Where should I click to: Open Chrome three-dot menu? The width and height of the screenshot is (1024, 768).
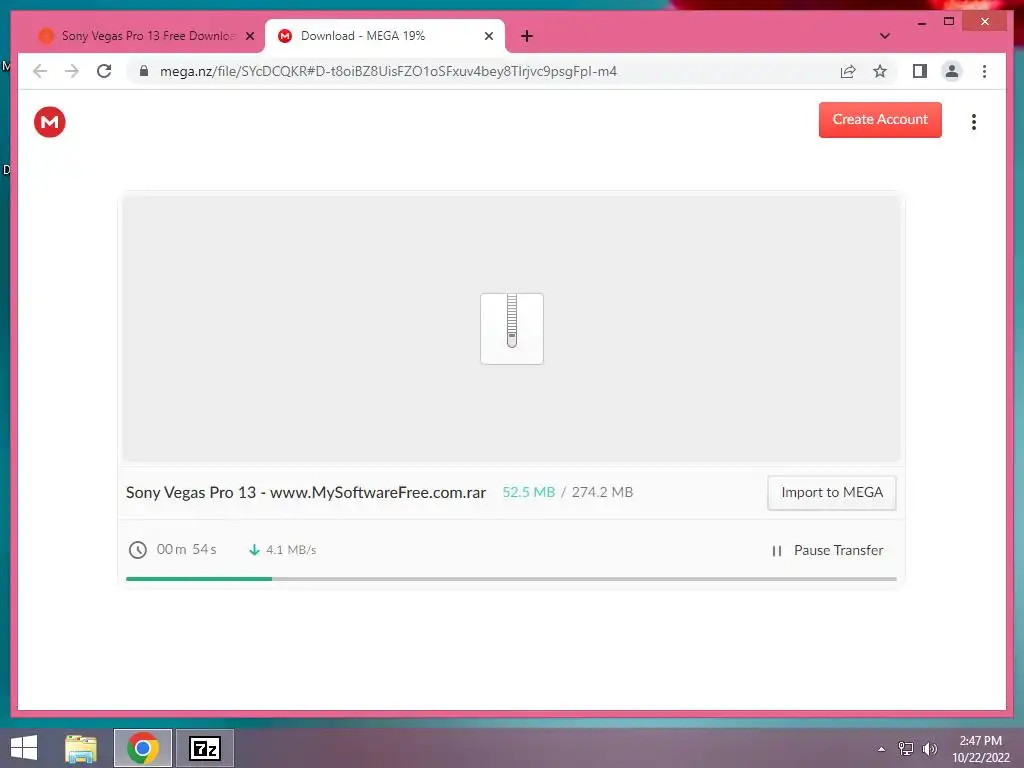(984, 71)
